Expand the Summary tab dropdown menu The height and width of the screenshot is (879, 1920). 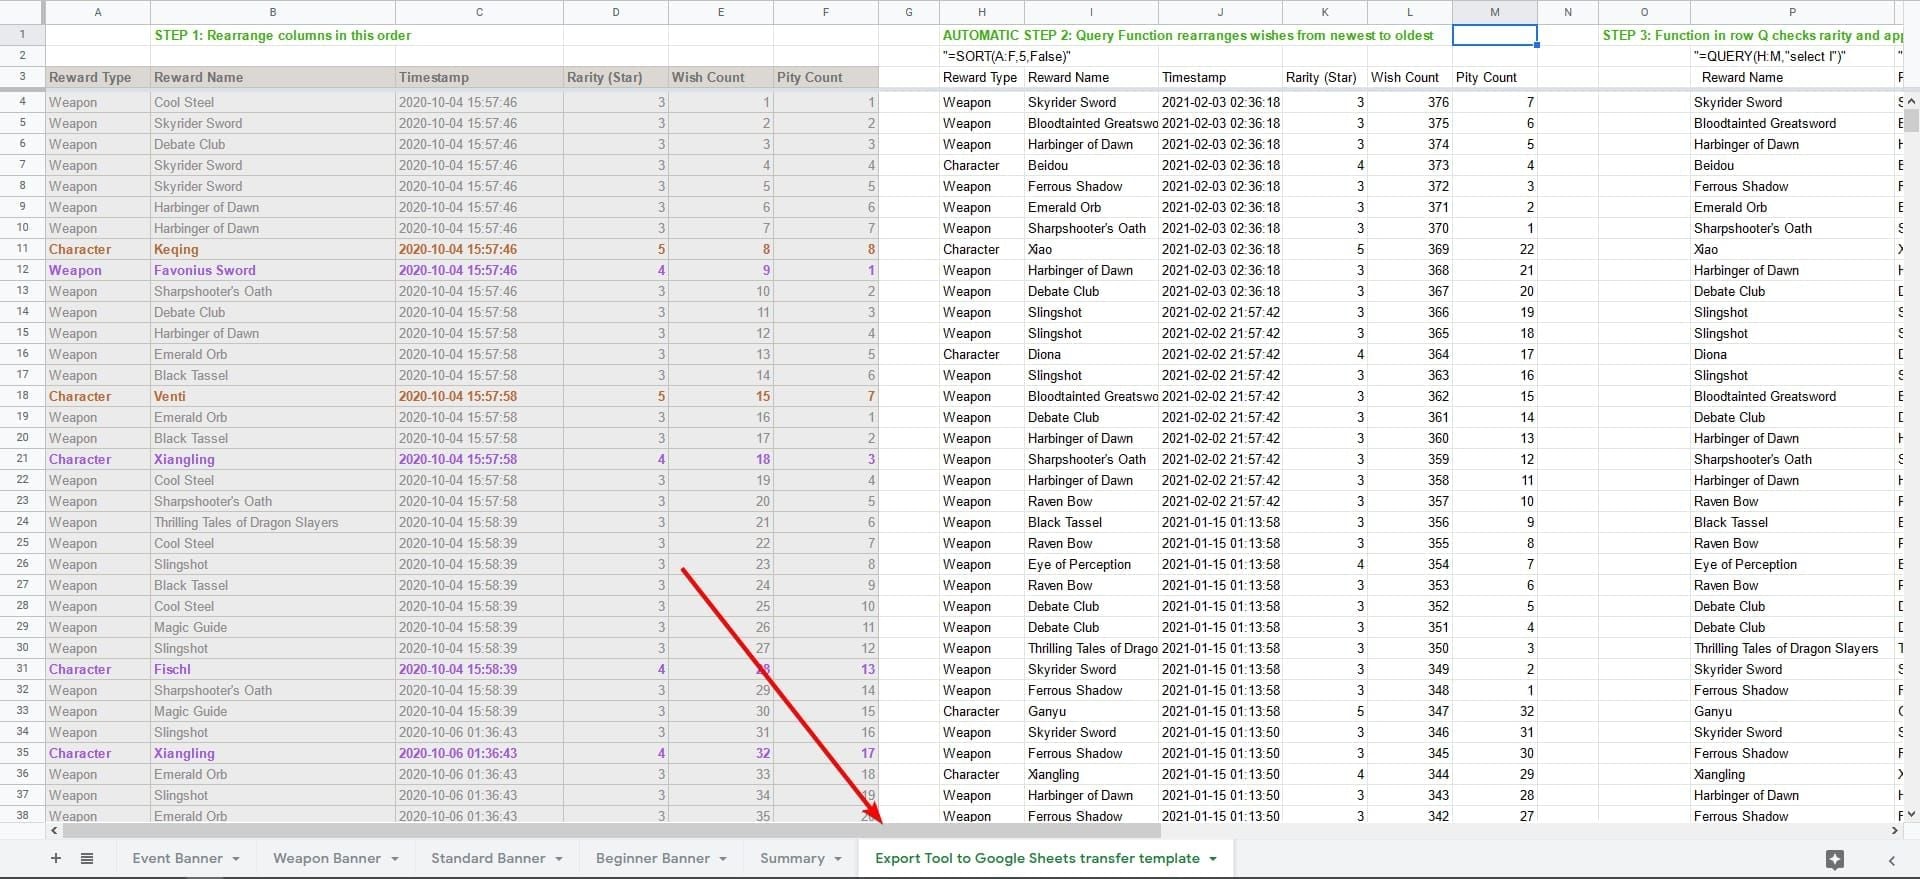839,859
